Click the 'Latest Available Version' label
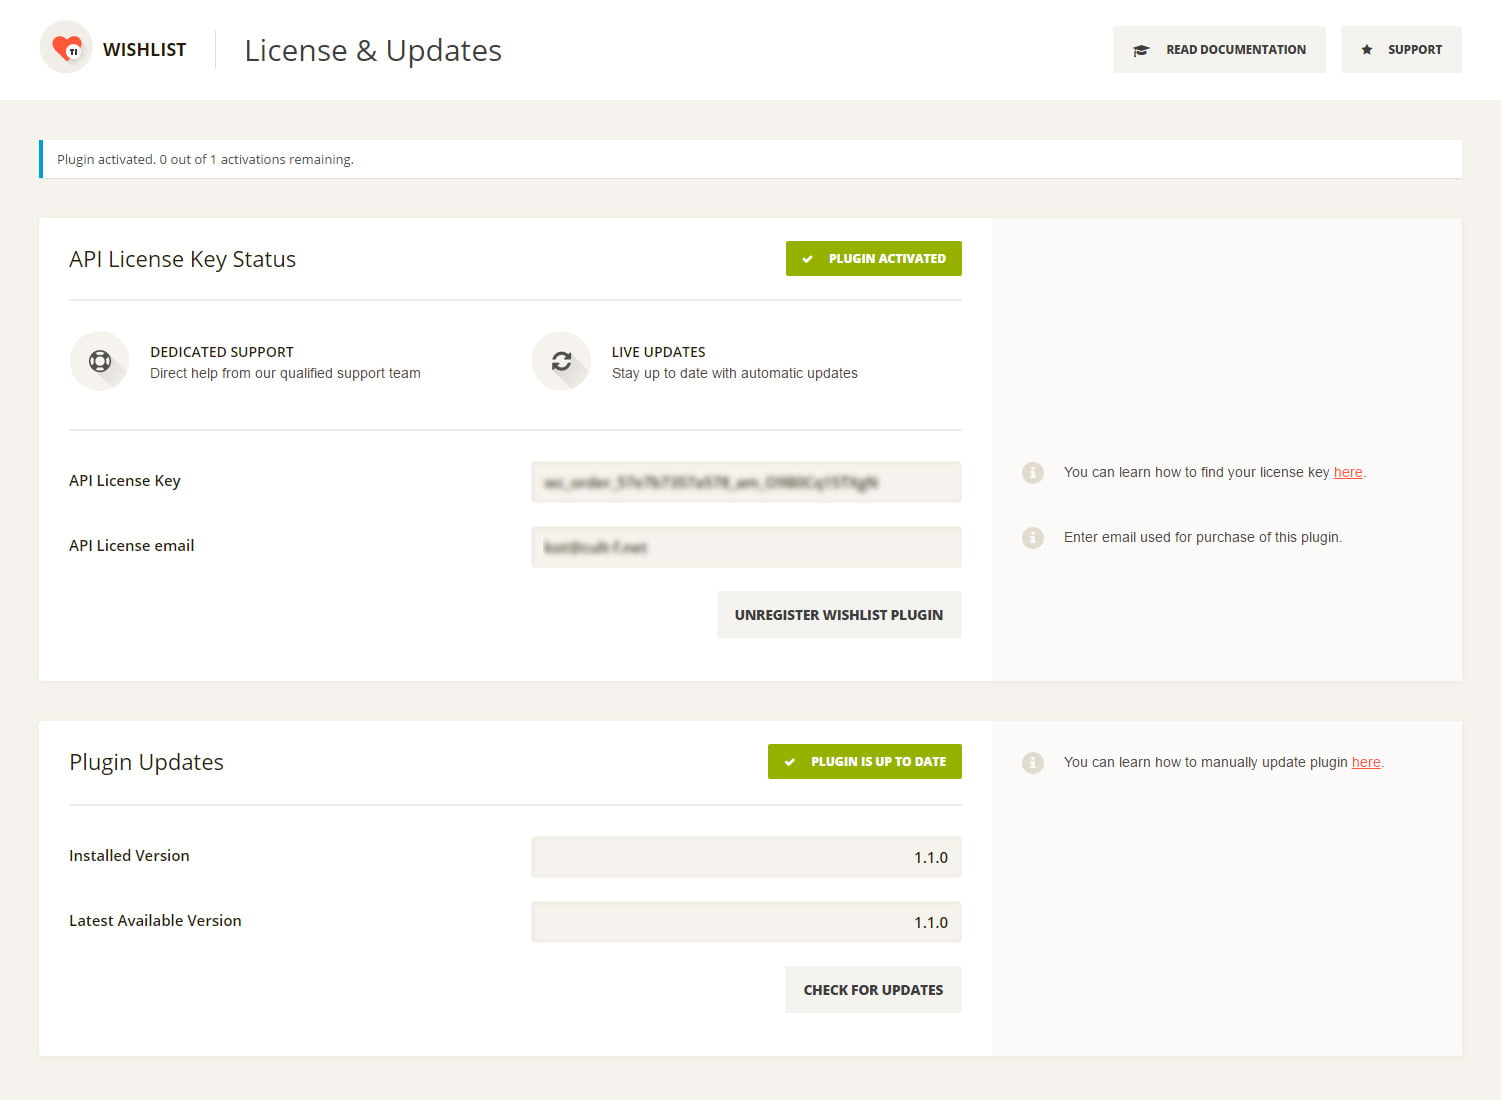1501x1100 pixels. pos(155,921)
